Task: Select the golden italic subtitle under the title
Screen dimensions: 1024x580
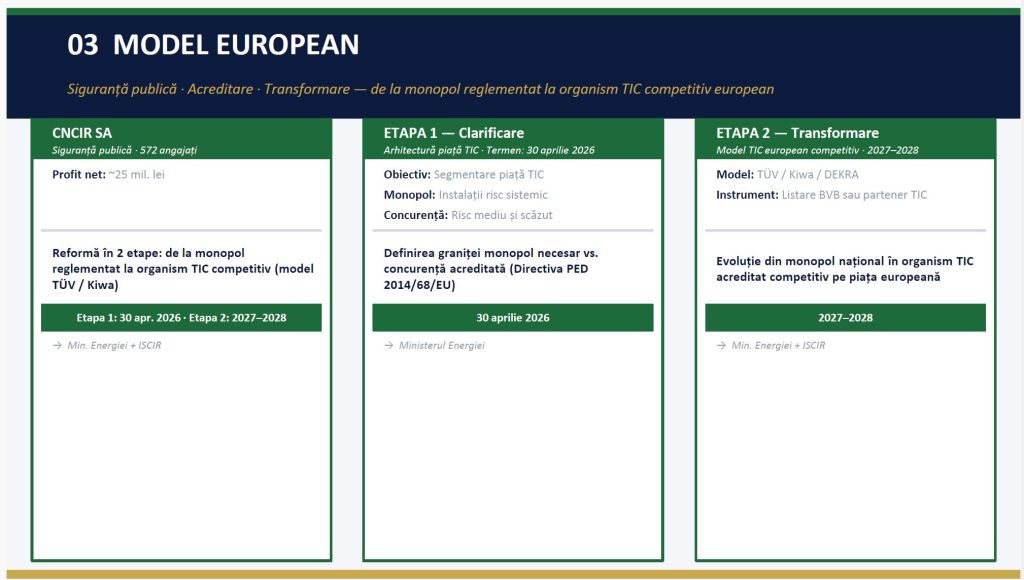Action: pyautogui.click(x=420, y=89)
